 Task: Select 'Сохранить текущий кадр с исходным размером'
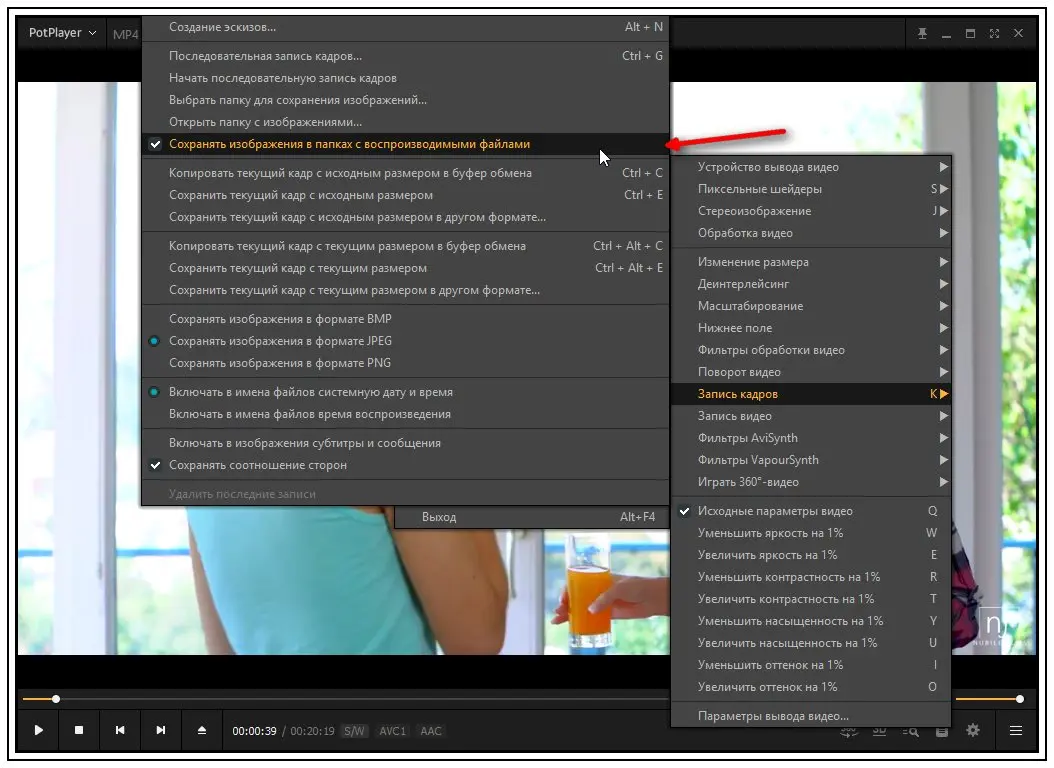[300, 195]
